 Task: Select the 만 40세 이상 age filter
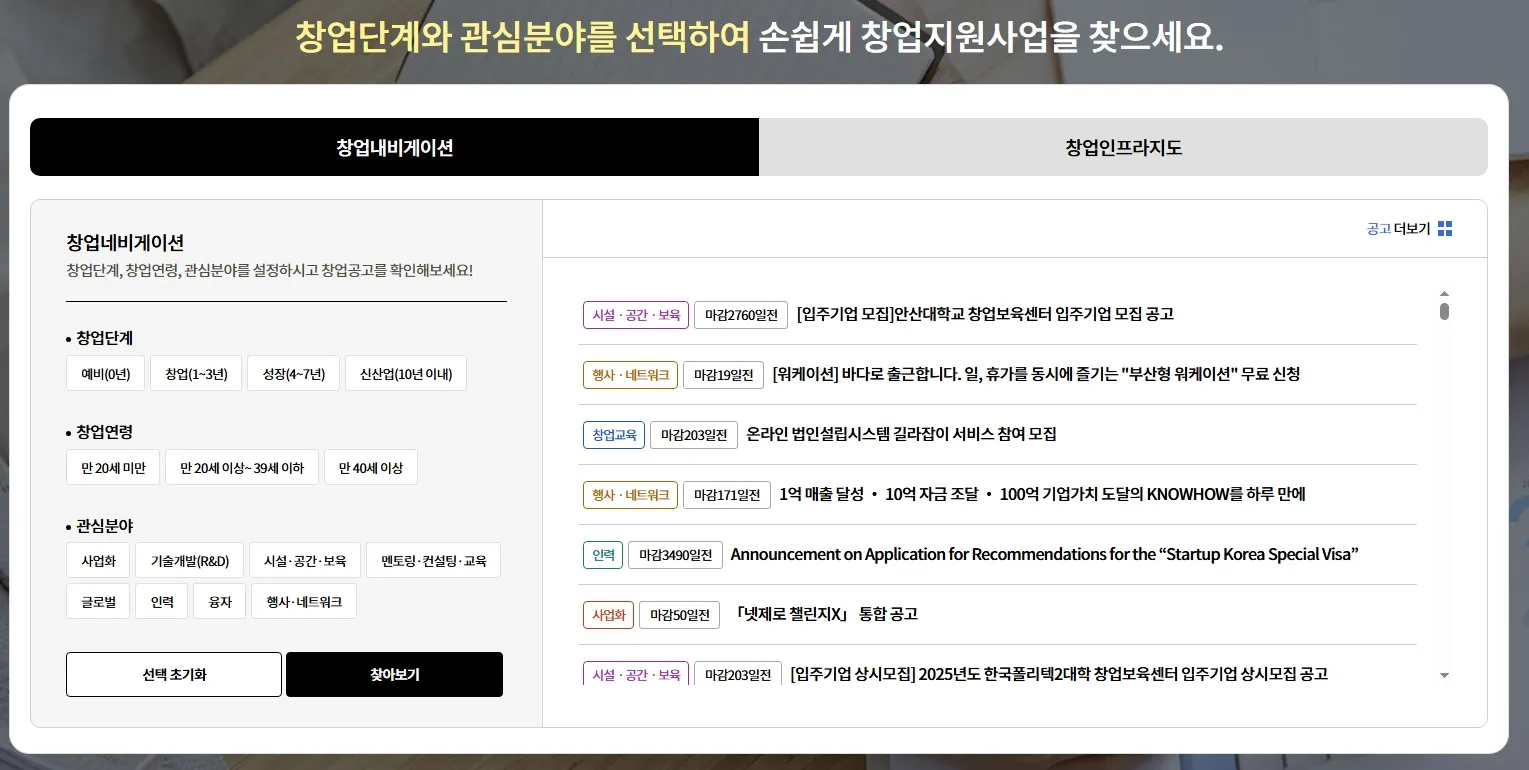coord(370,466)
